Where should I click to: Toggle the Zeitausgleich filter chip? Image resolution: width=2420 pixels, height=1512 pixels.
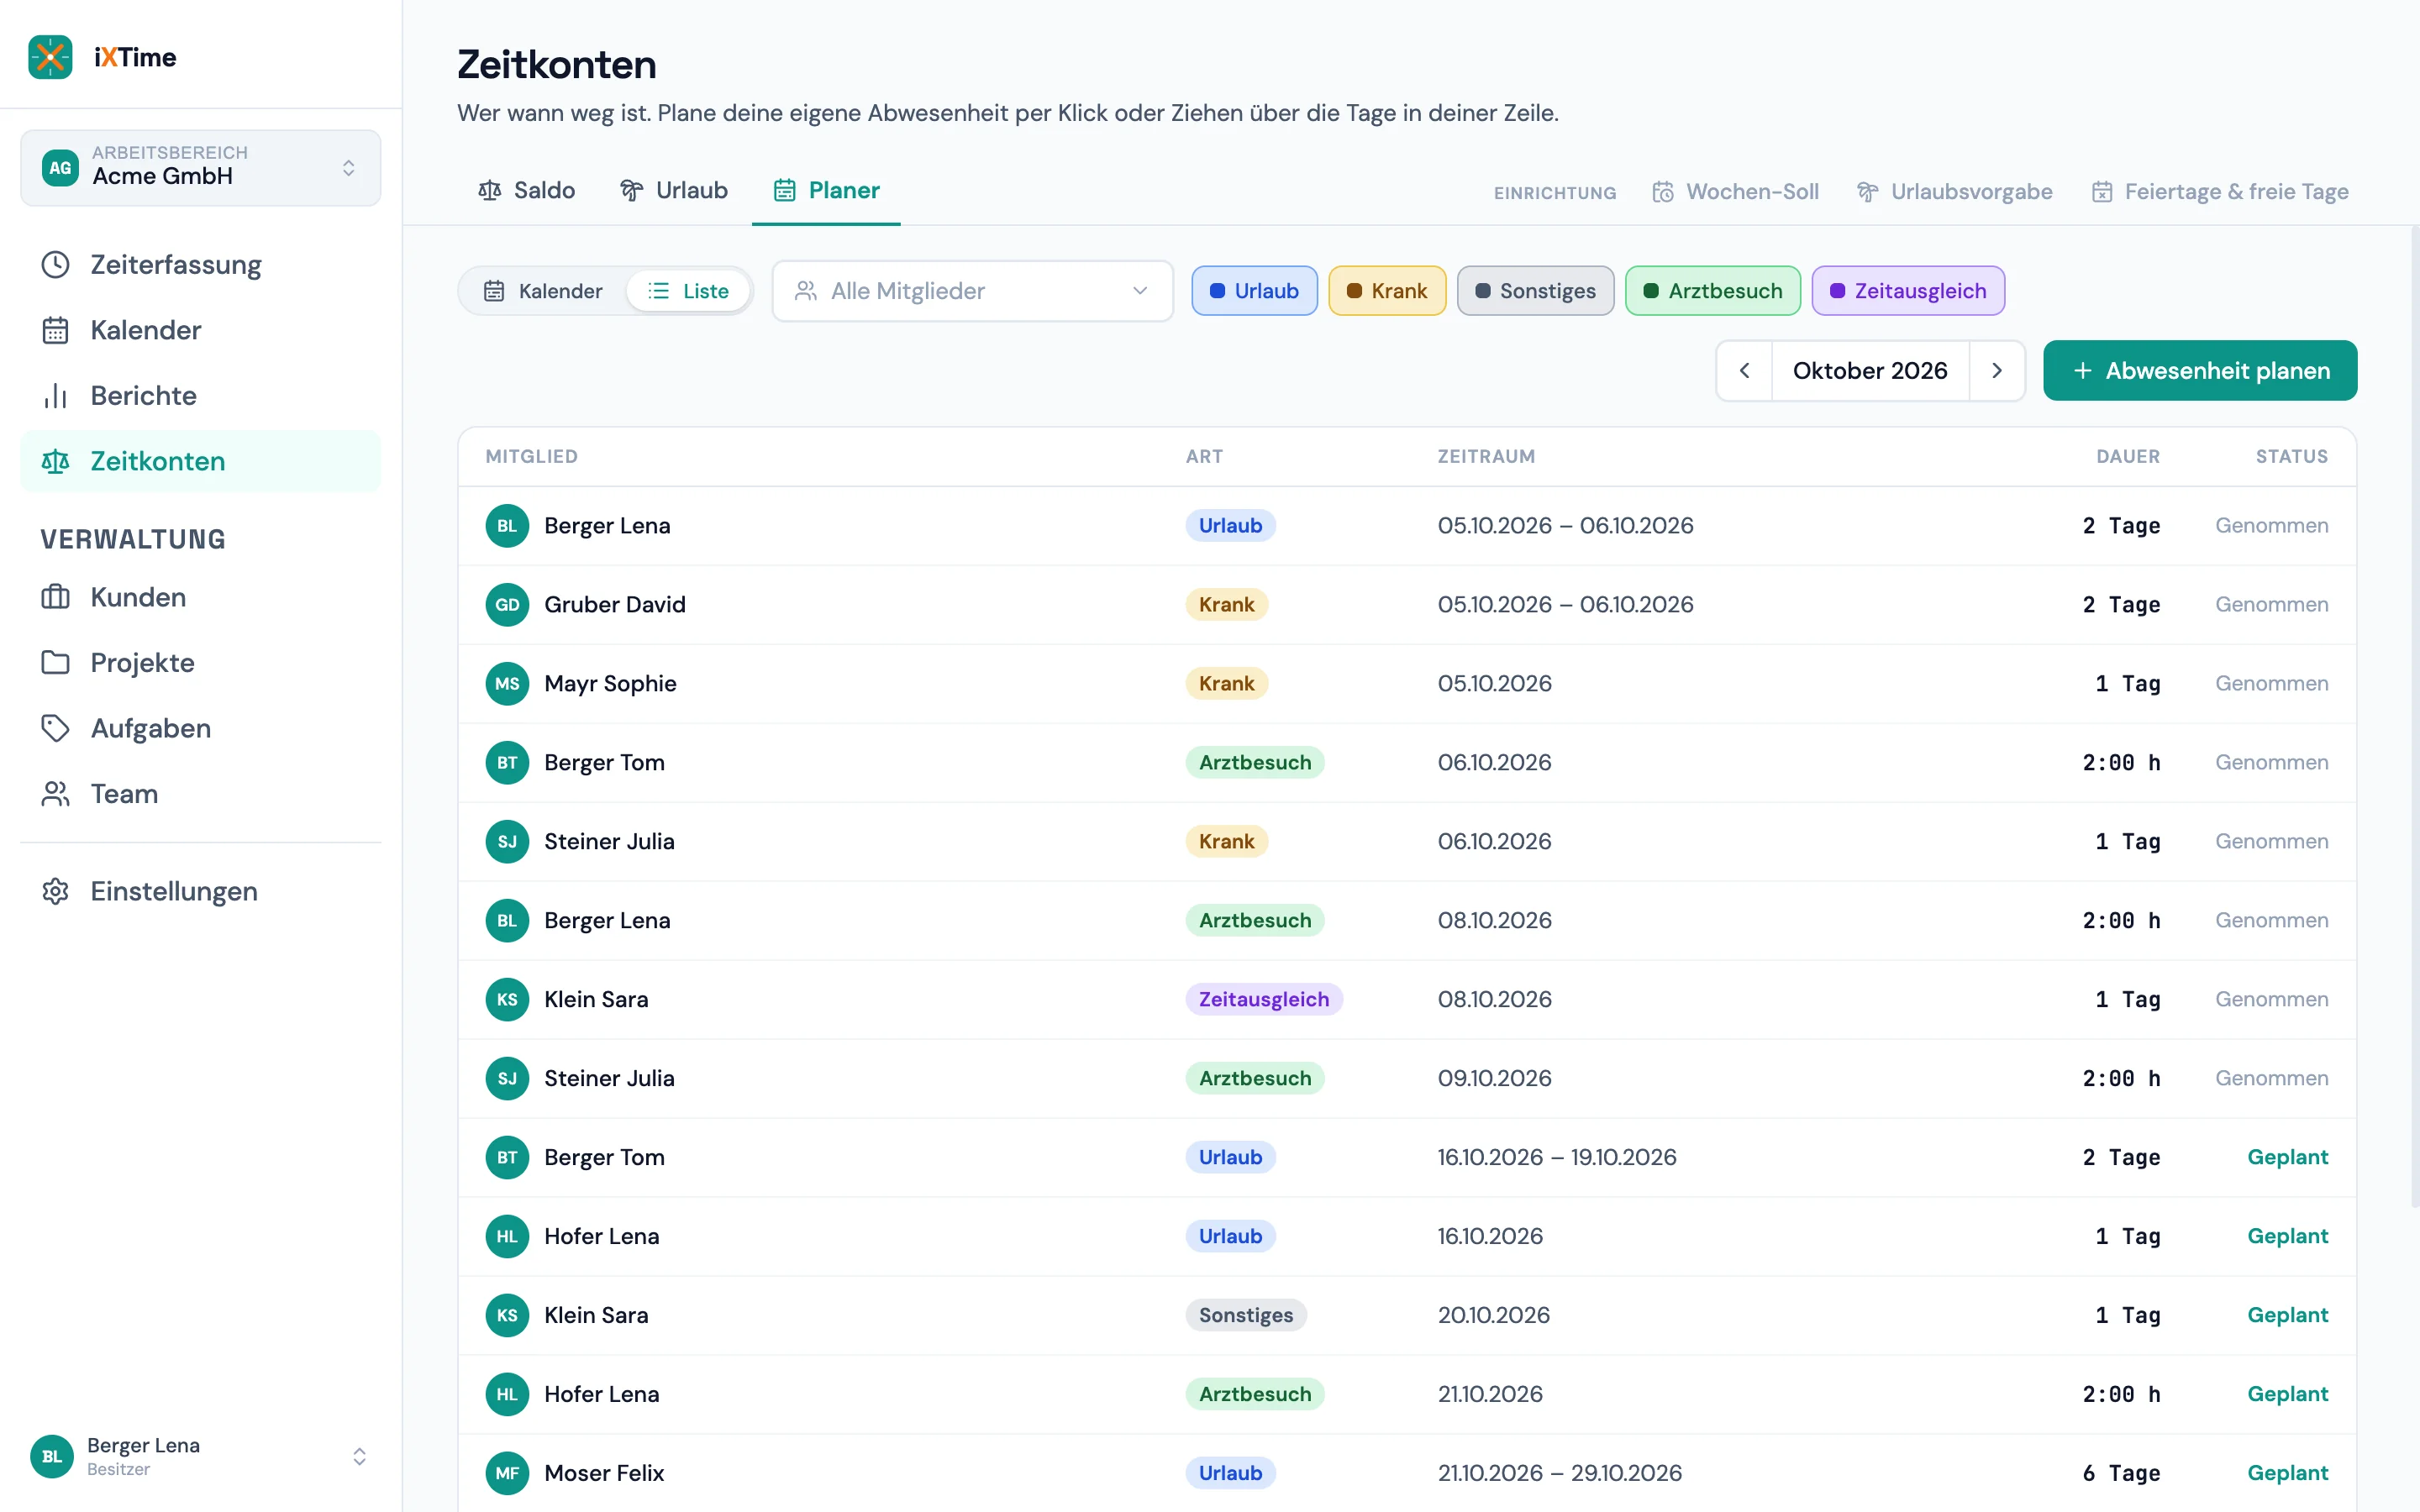pos(1908,291)
